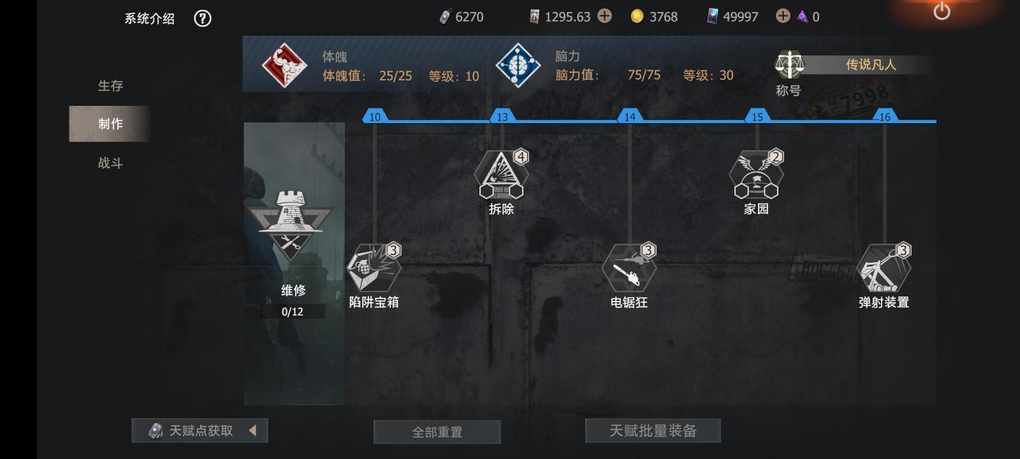Click the plus next to 1295.63 currency
The height and width of the screenshot is (459, 1020).
click(604, 16)
